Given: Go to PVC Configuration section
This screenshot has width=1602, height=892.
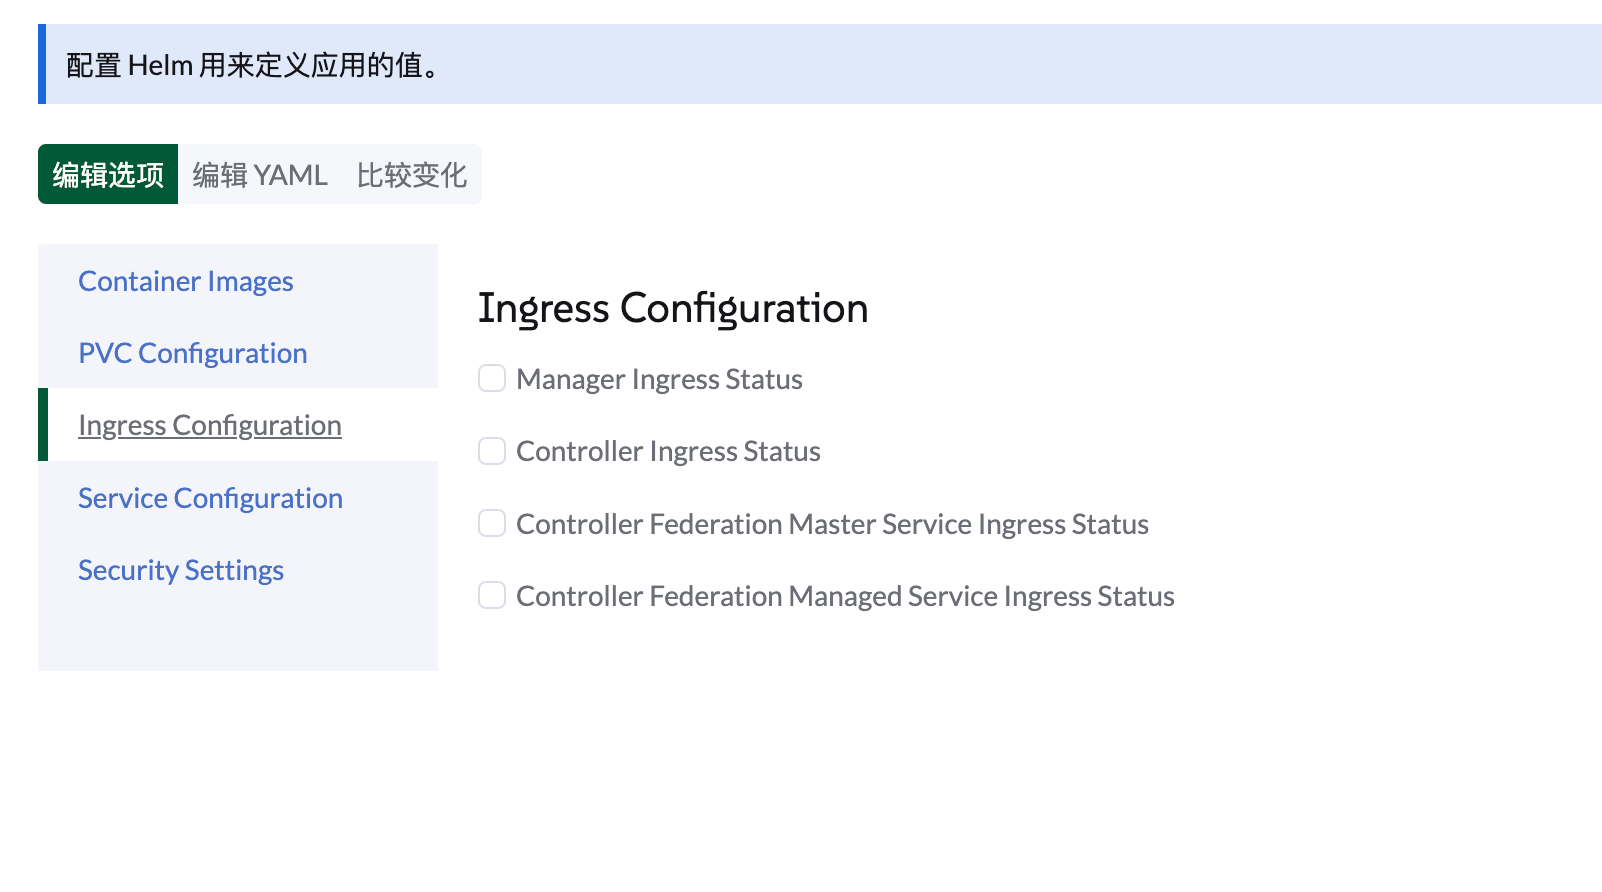Looking at the screenshot, I should click(193, 354).
